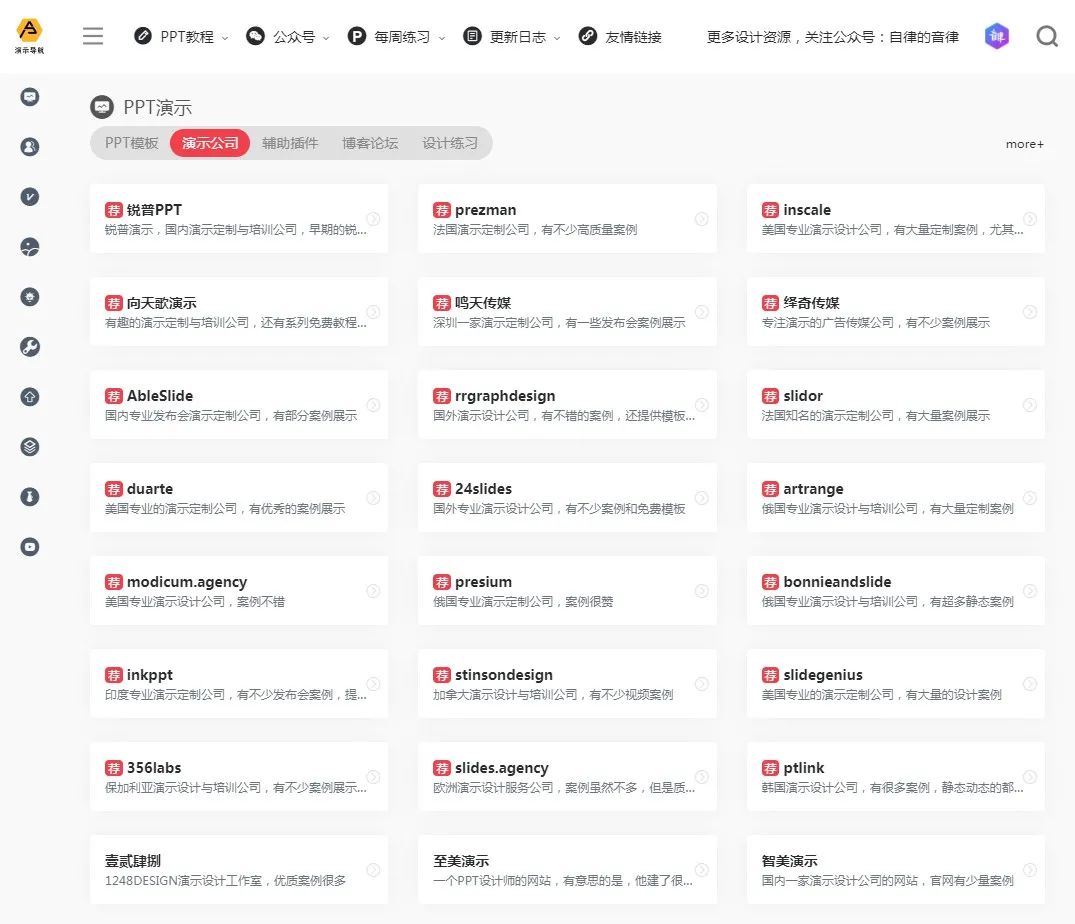
Task: Click the arrow icon on duarte card
Action: [x=373, y=498]
